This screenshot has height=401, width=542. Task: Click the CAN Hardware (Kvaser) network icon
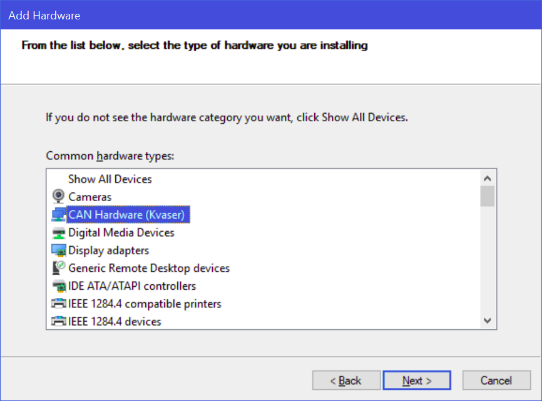(x=58, y=214)
